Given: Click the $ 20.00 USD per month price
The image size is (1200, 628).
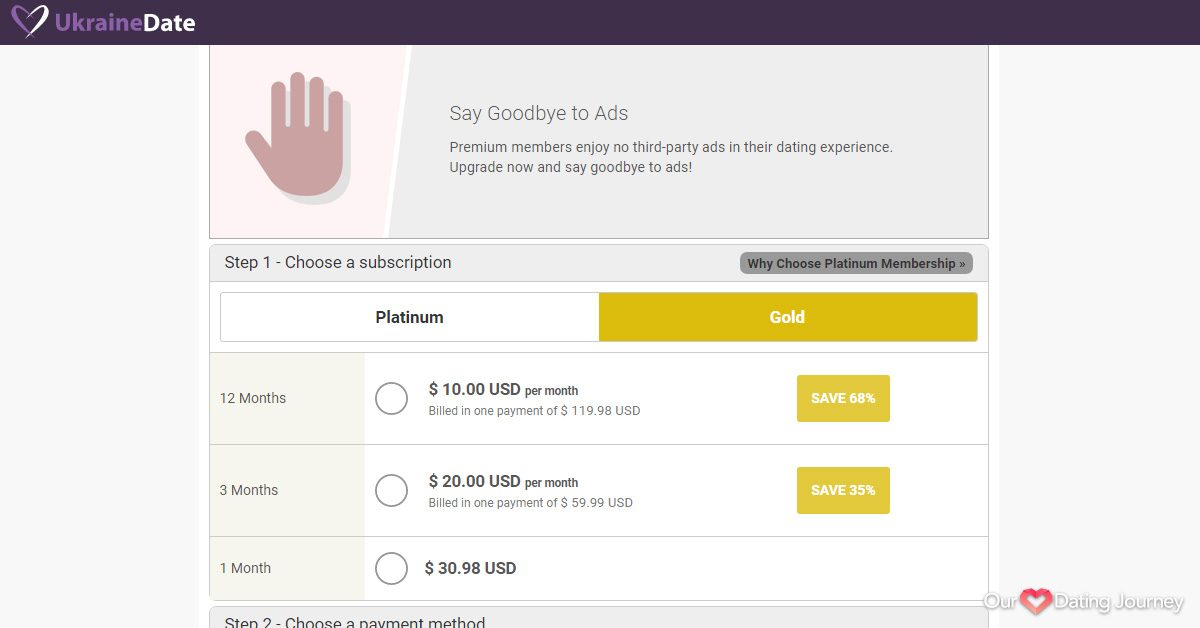Looking at the screenshot, I should 503,481.
